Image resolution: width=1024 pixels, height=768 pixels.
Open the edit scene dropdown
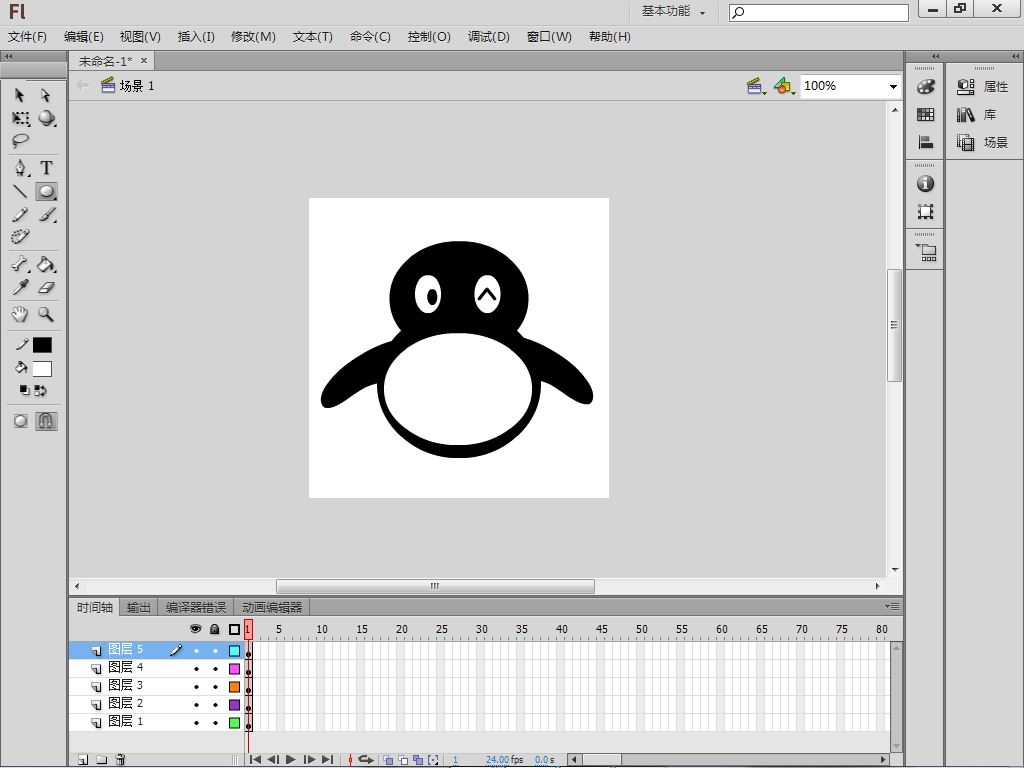pyautogui.click(x=756, y=86)
